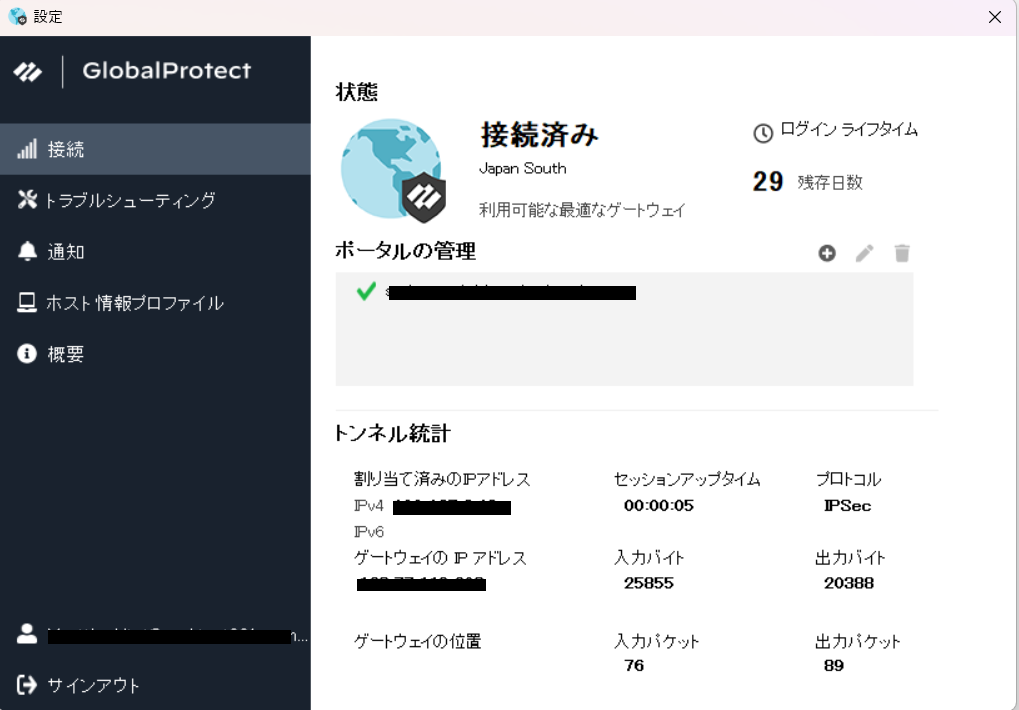Click the delete portal trash icon
Viewport: 1019px width, 710px height.
click(x=902, y=253)
